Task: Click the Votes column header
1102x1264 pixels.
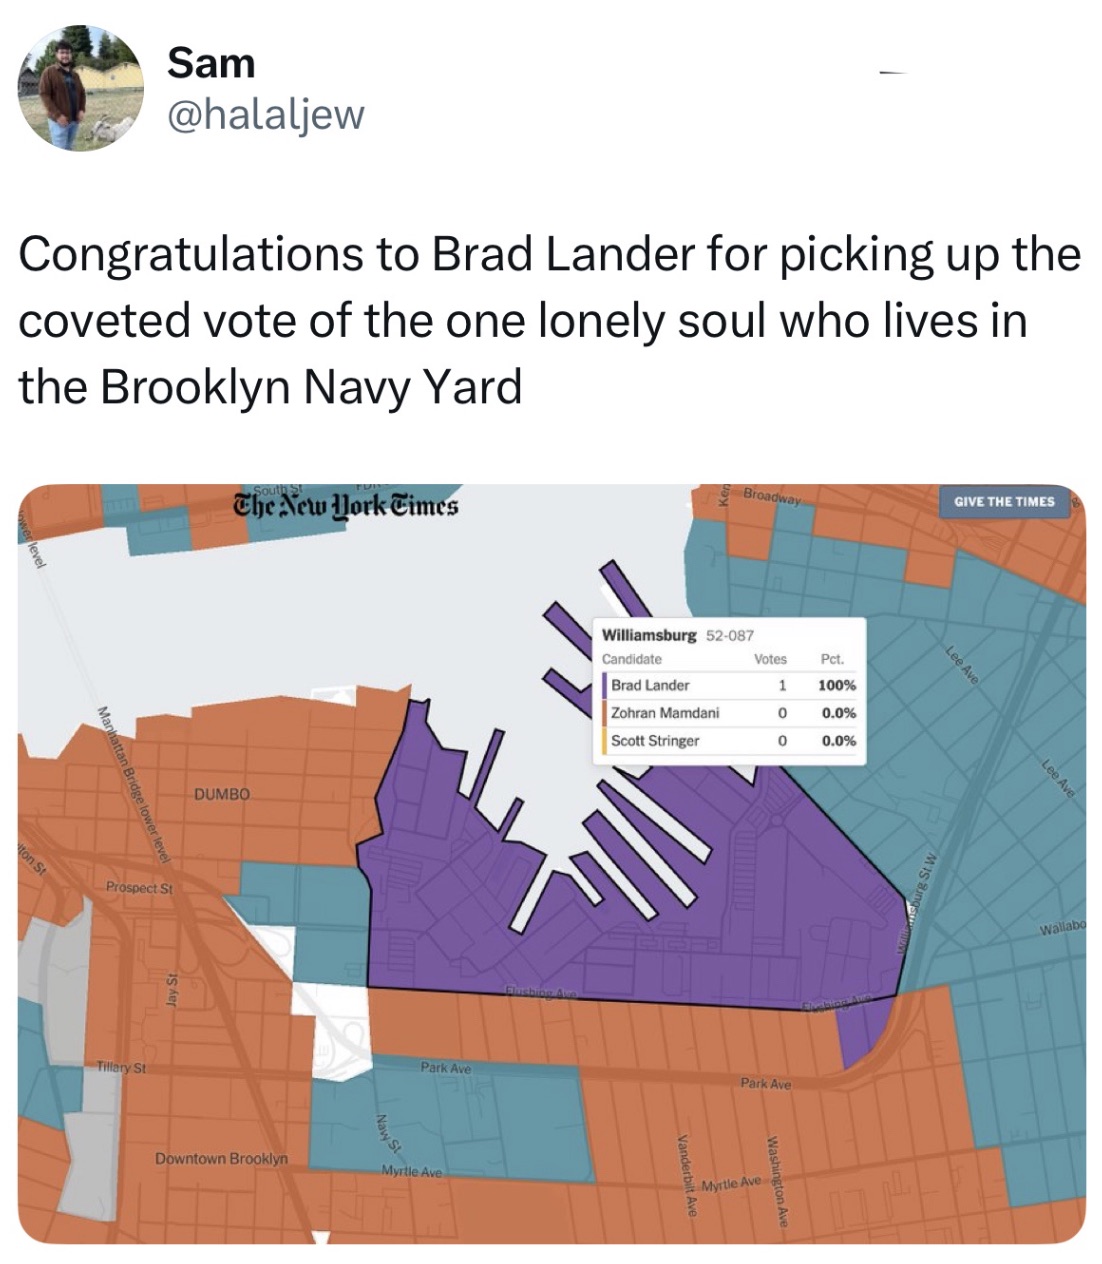Action: [x=770, y=659]
